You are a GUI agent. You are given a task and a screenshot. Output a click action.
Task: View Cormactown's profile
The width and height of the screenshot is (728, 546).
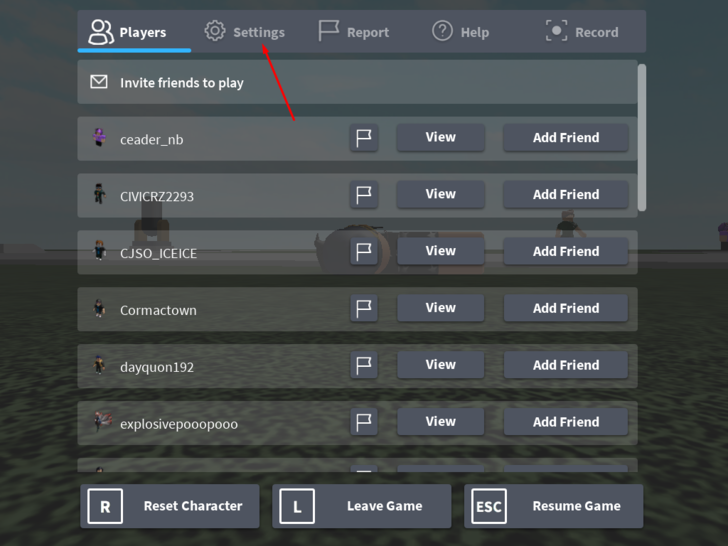[441, 308]
